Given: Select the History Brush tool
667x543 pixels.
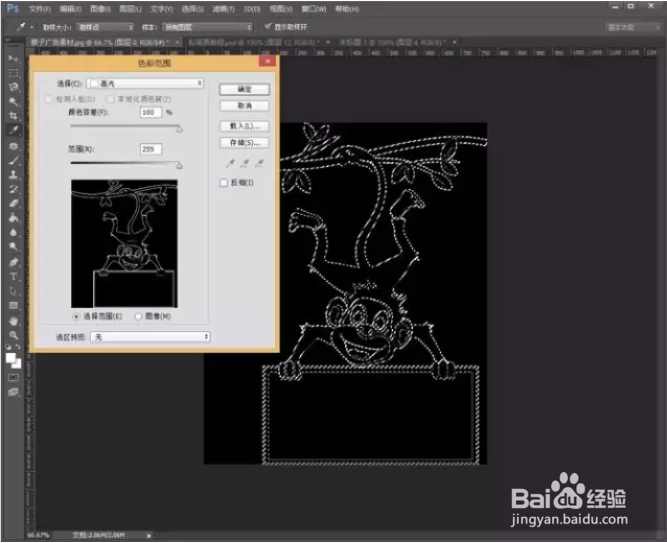Looking at the screenshot, I should 13,189.
